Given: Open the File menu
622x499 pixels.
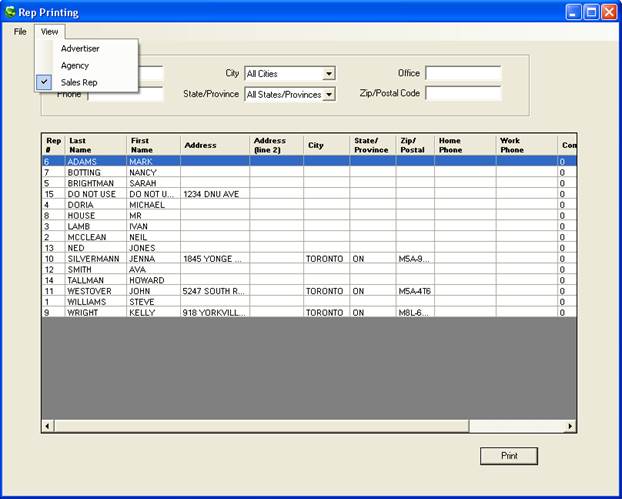Looking at the screenshot, I should coord(20,32).
